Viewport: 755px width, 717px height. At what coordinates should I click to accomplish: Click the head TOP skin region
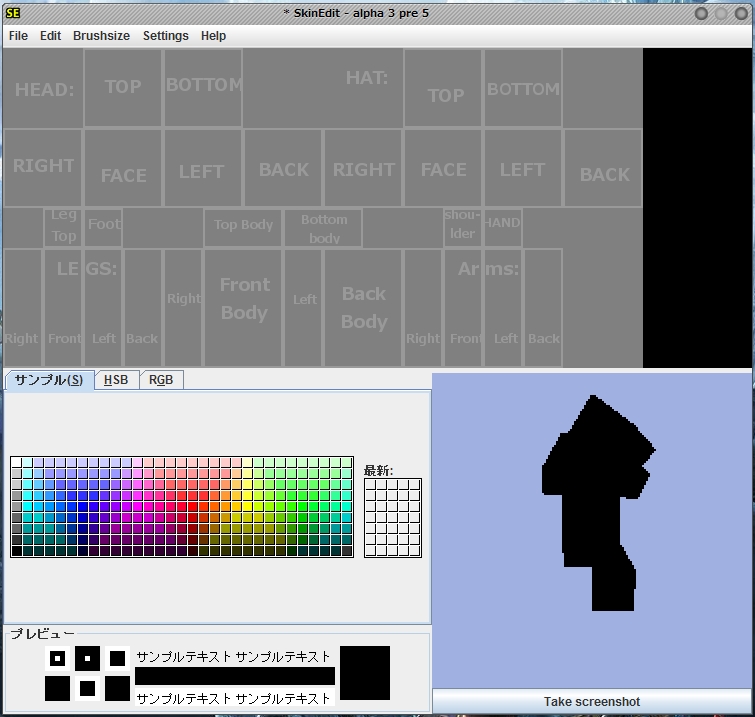click(123, 88)
